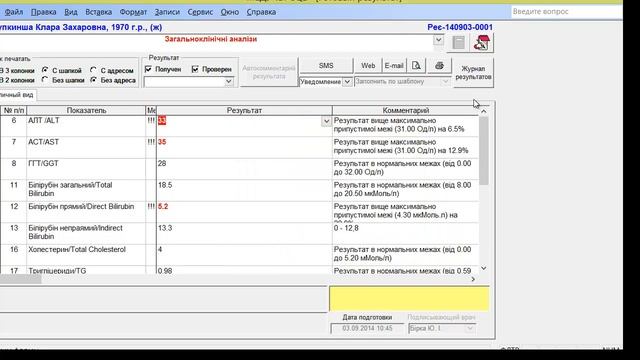Click the 'Результат' column header
The height and width of the screenshot is (360, 640).
[x=244, y=110]
